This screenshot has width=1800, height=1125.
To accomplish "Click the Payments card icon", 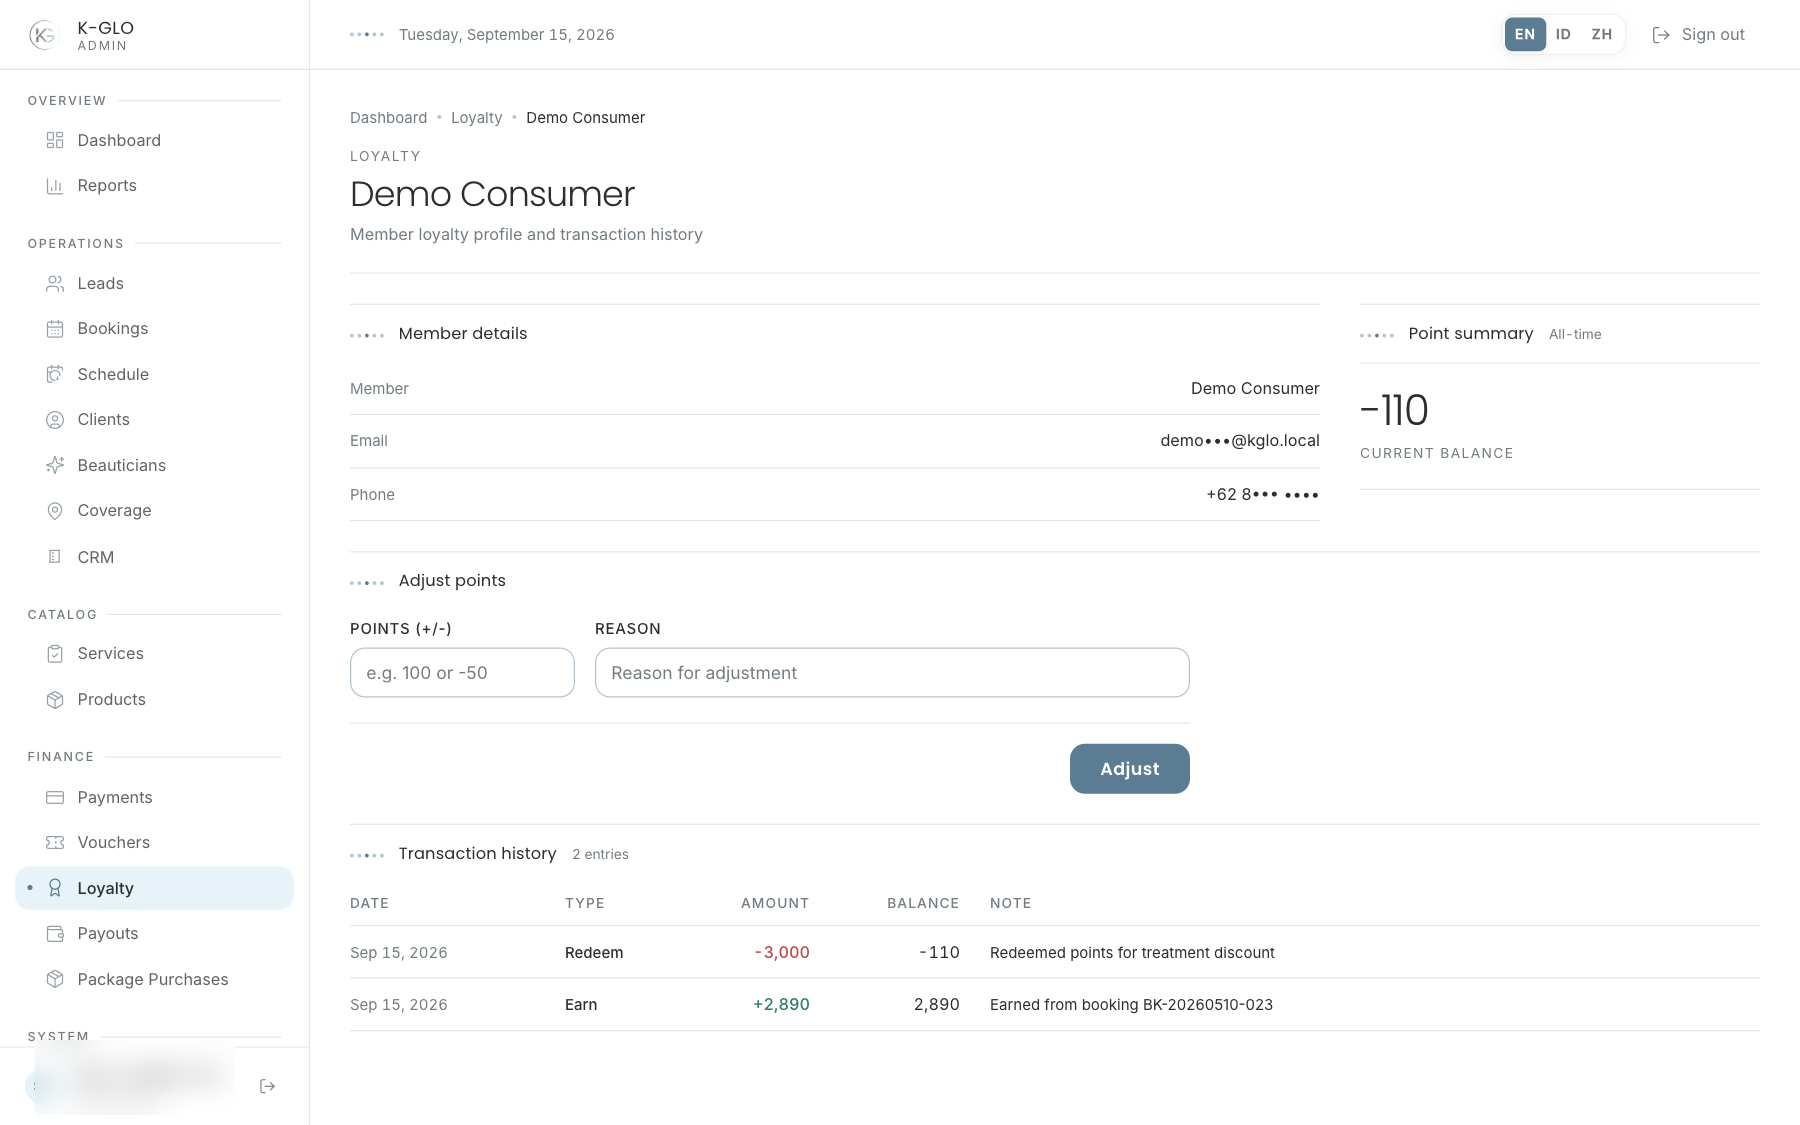I will (x=55, y=797).
